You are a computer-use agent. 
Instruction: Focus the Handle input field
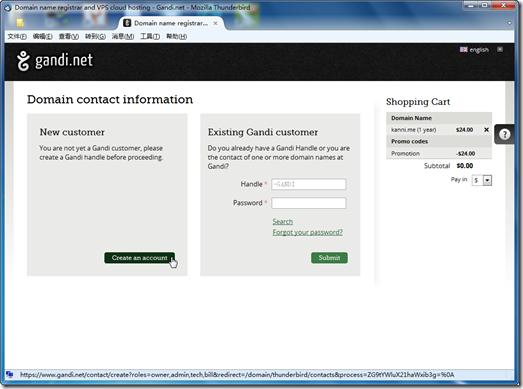(x=309, y=184)
